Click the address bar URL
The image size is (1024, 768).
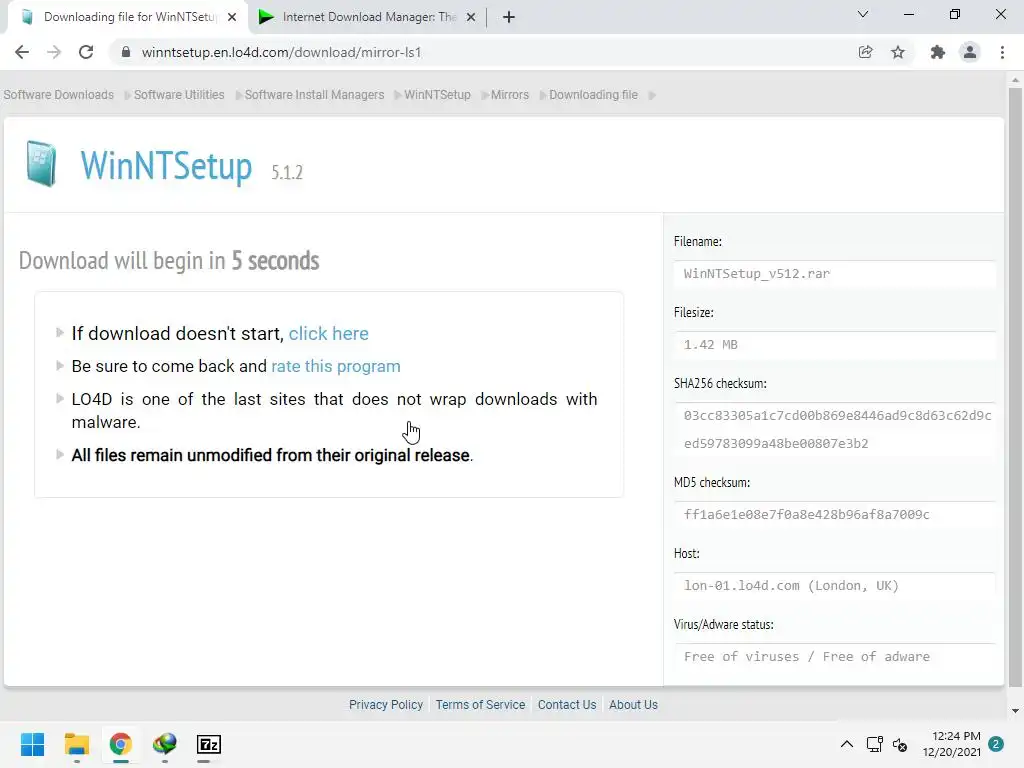(281, 52)
